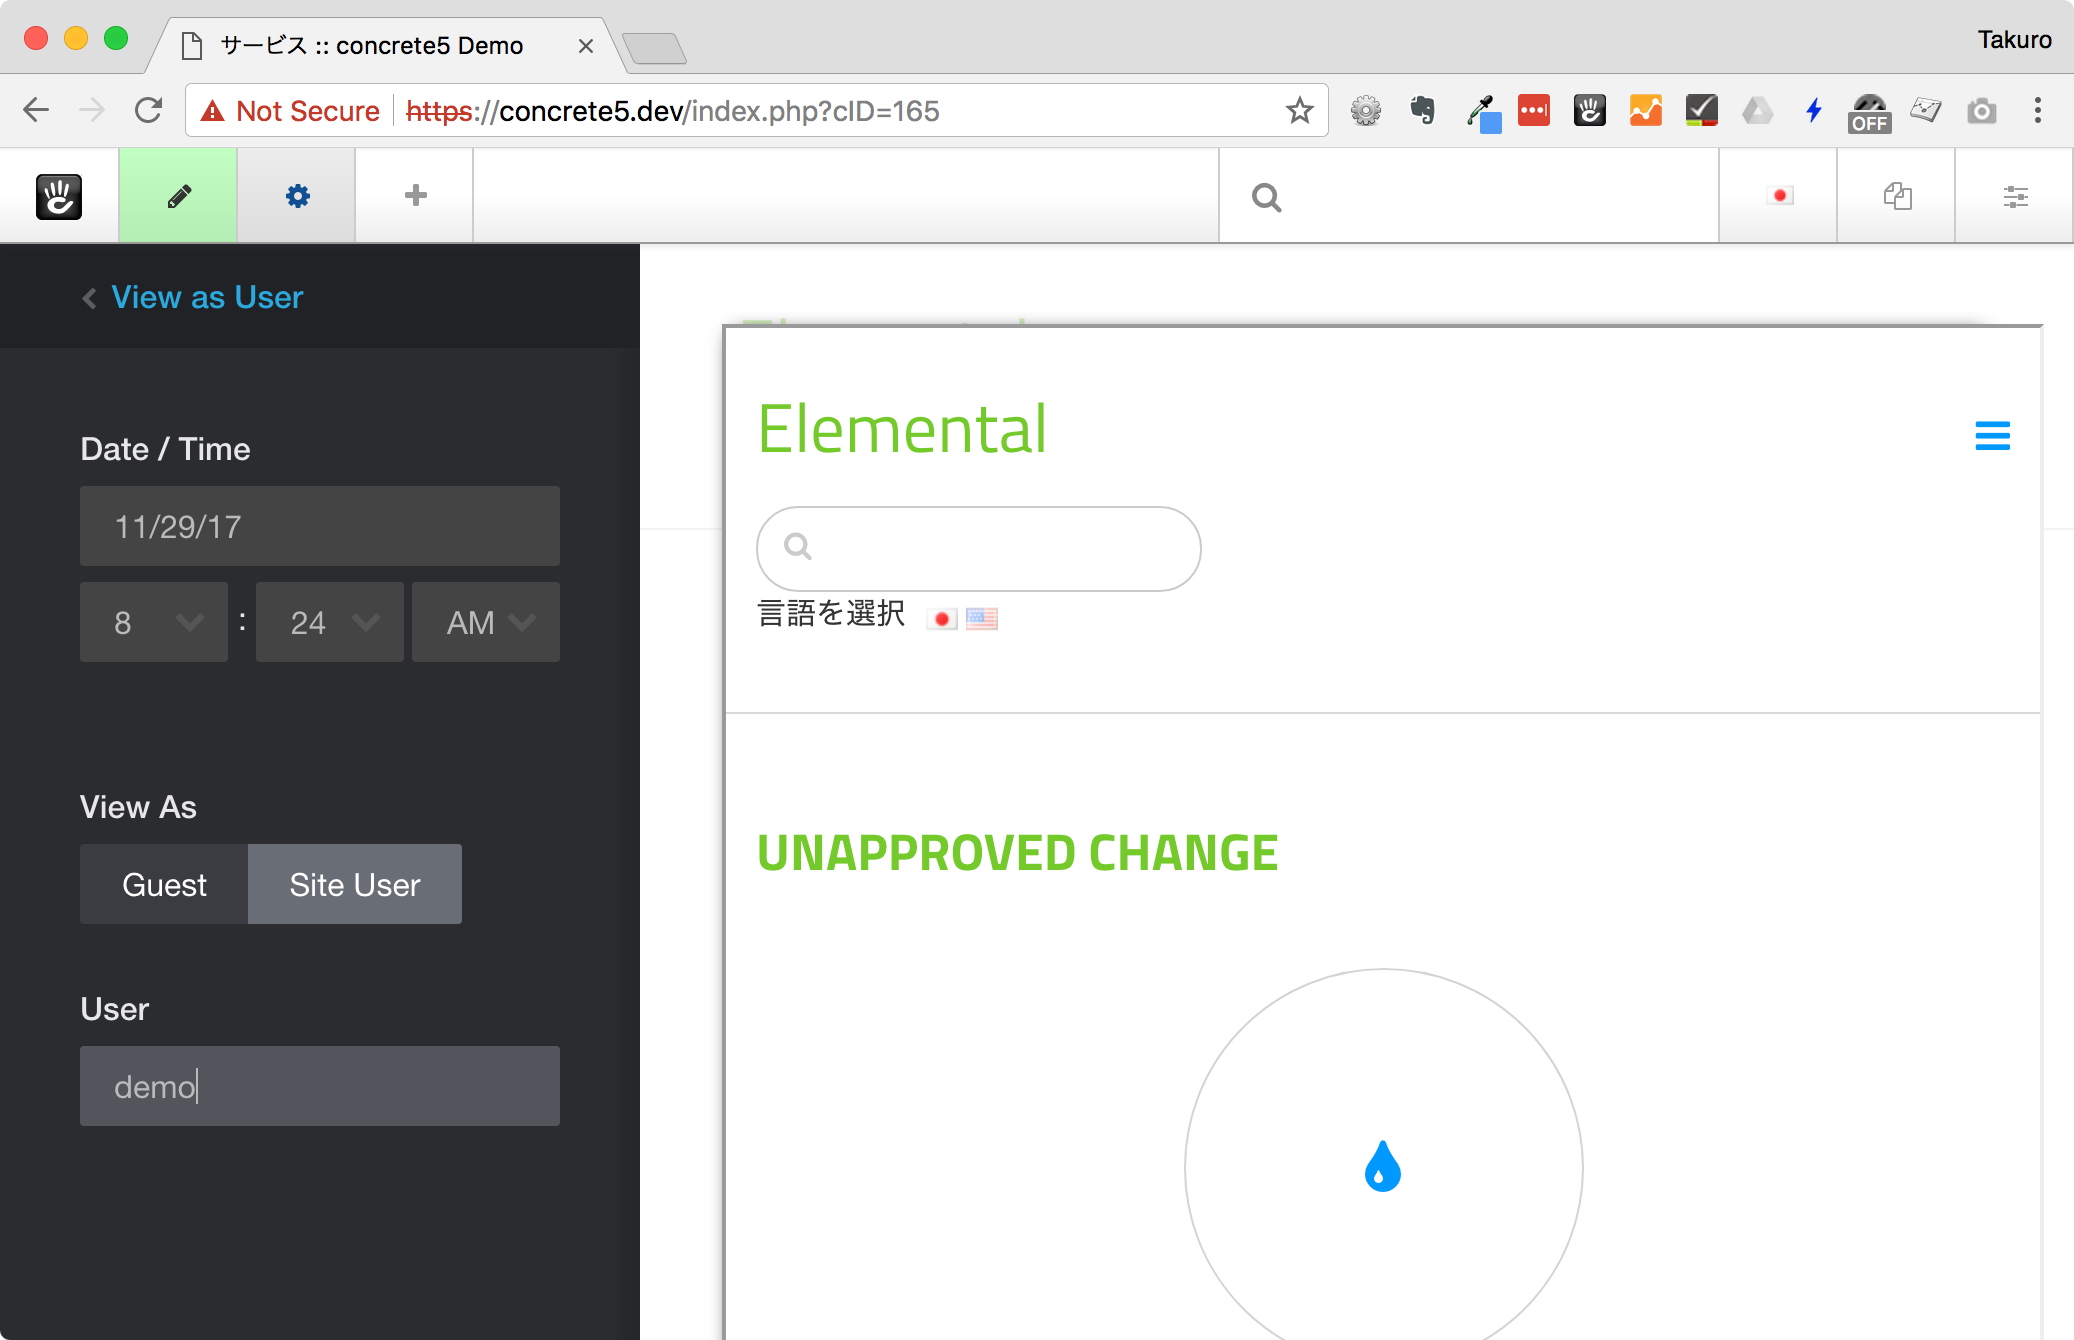Switch page language to the US flag
Image resolution: width=2074 pixels, height=1340 pixels.
[981, 618]
